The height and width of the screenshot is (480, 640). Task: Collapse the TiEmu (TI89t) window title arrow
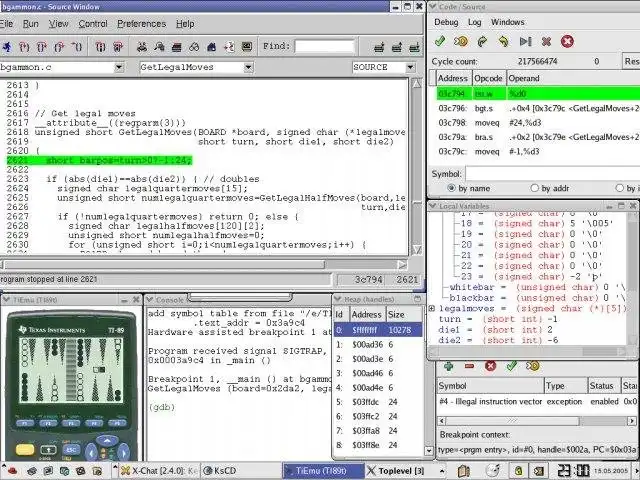pyautogui.click(x=6, y=300)
